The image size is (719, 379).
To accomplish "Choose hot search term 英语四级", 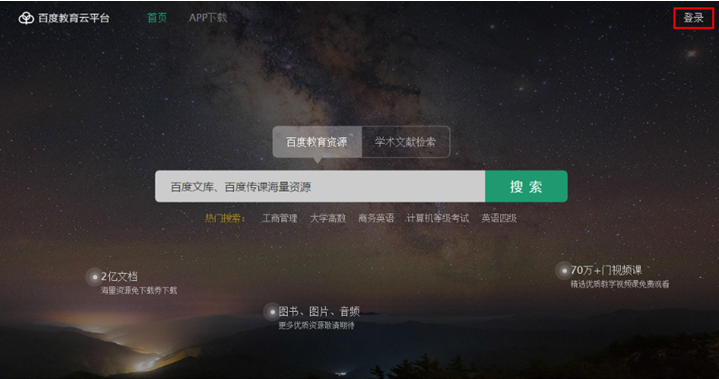I will tap(499, 218).
